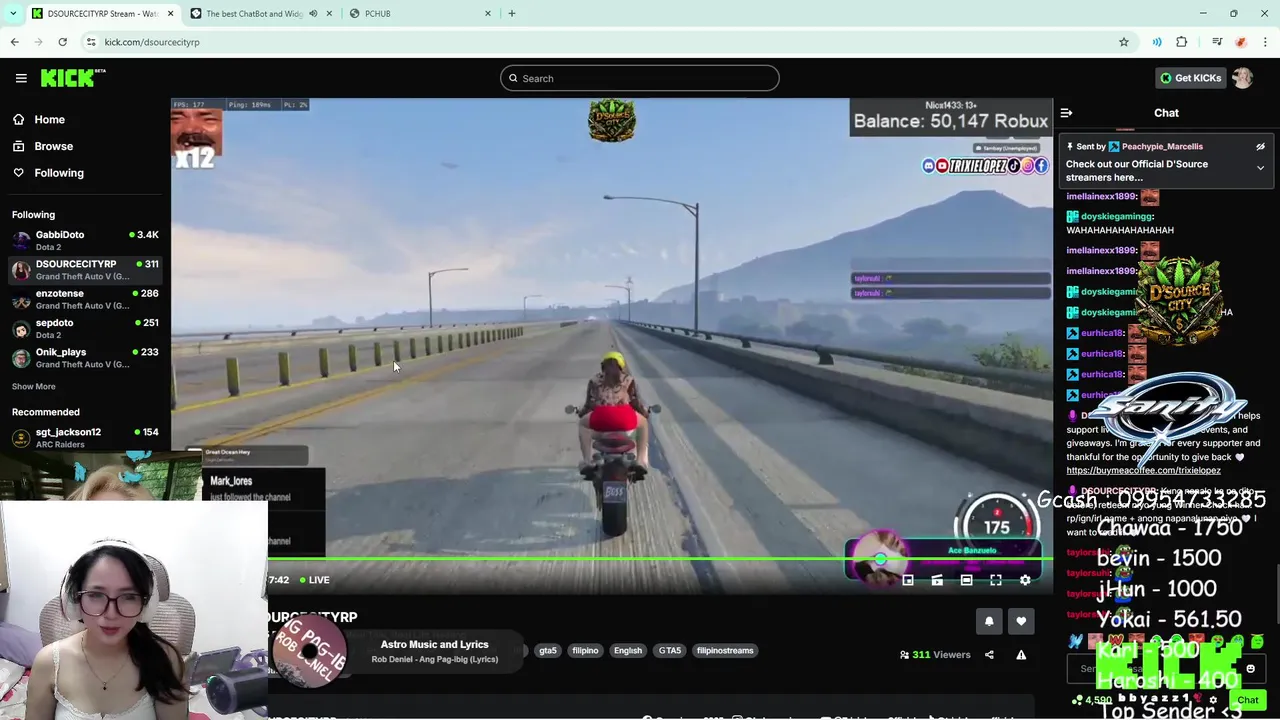Open Chrome three-dot menu
Image resolution: width=1280 pixels, height=720 pixels.
pyautogui.click(x=1266, y=42)
